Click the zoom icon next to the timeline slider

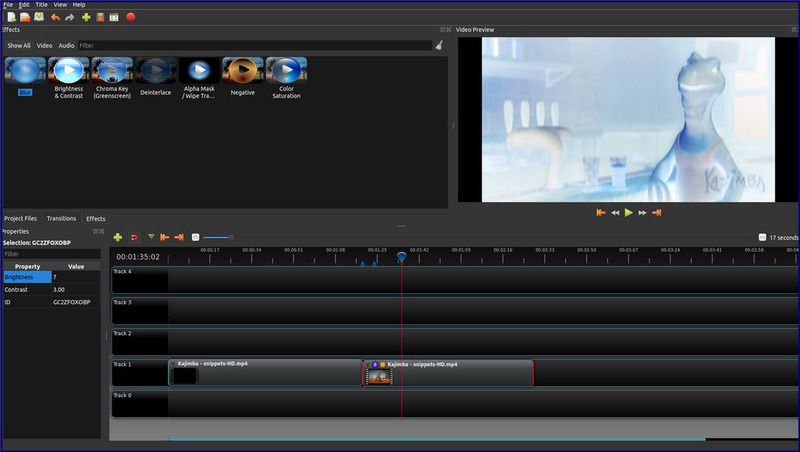point(195,237)
